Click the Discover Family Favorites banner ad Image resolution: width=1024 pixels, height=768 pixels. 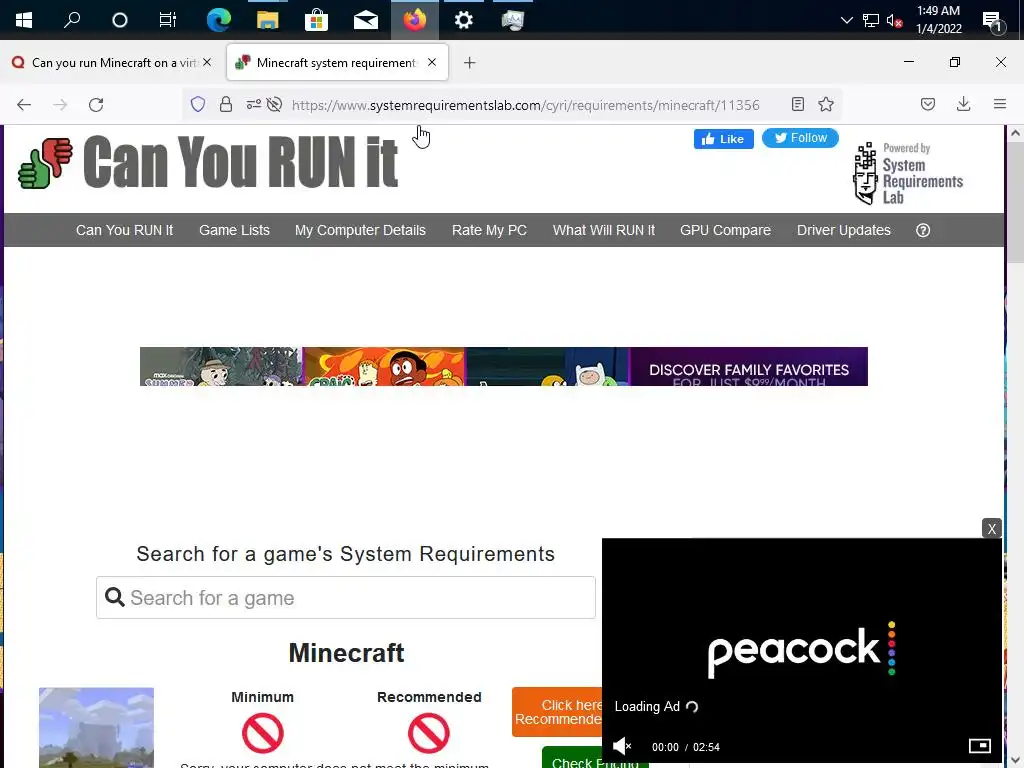(x=504, y=366)
